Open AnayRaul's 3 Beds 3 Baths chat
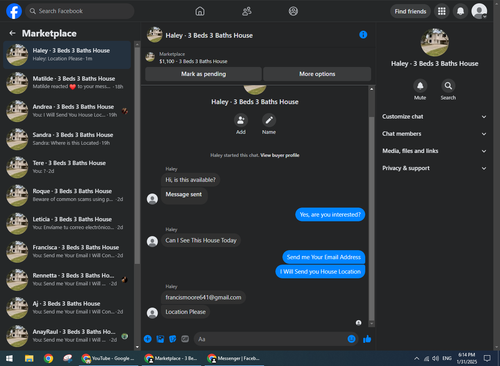The width and height of the screenshot is (500, 366). click(67, 336)
